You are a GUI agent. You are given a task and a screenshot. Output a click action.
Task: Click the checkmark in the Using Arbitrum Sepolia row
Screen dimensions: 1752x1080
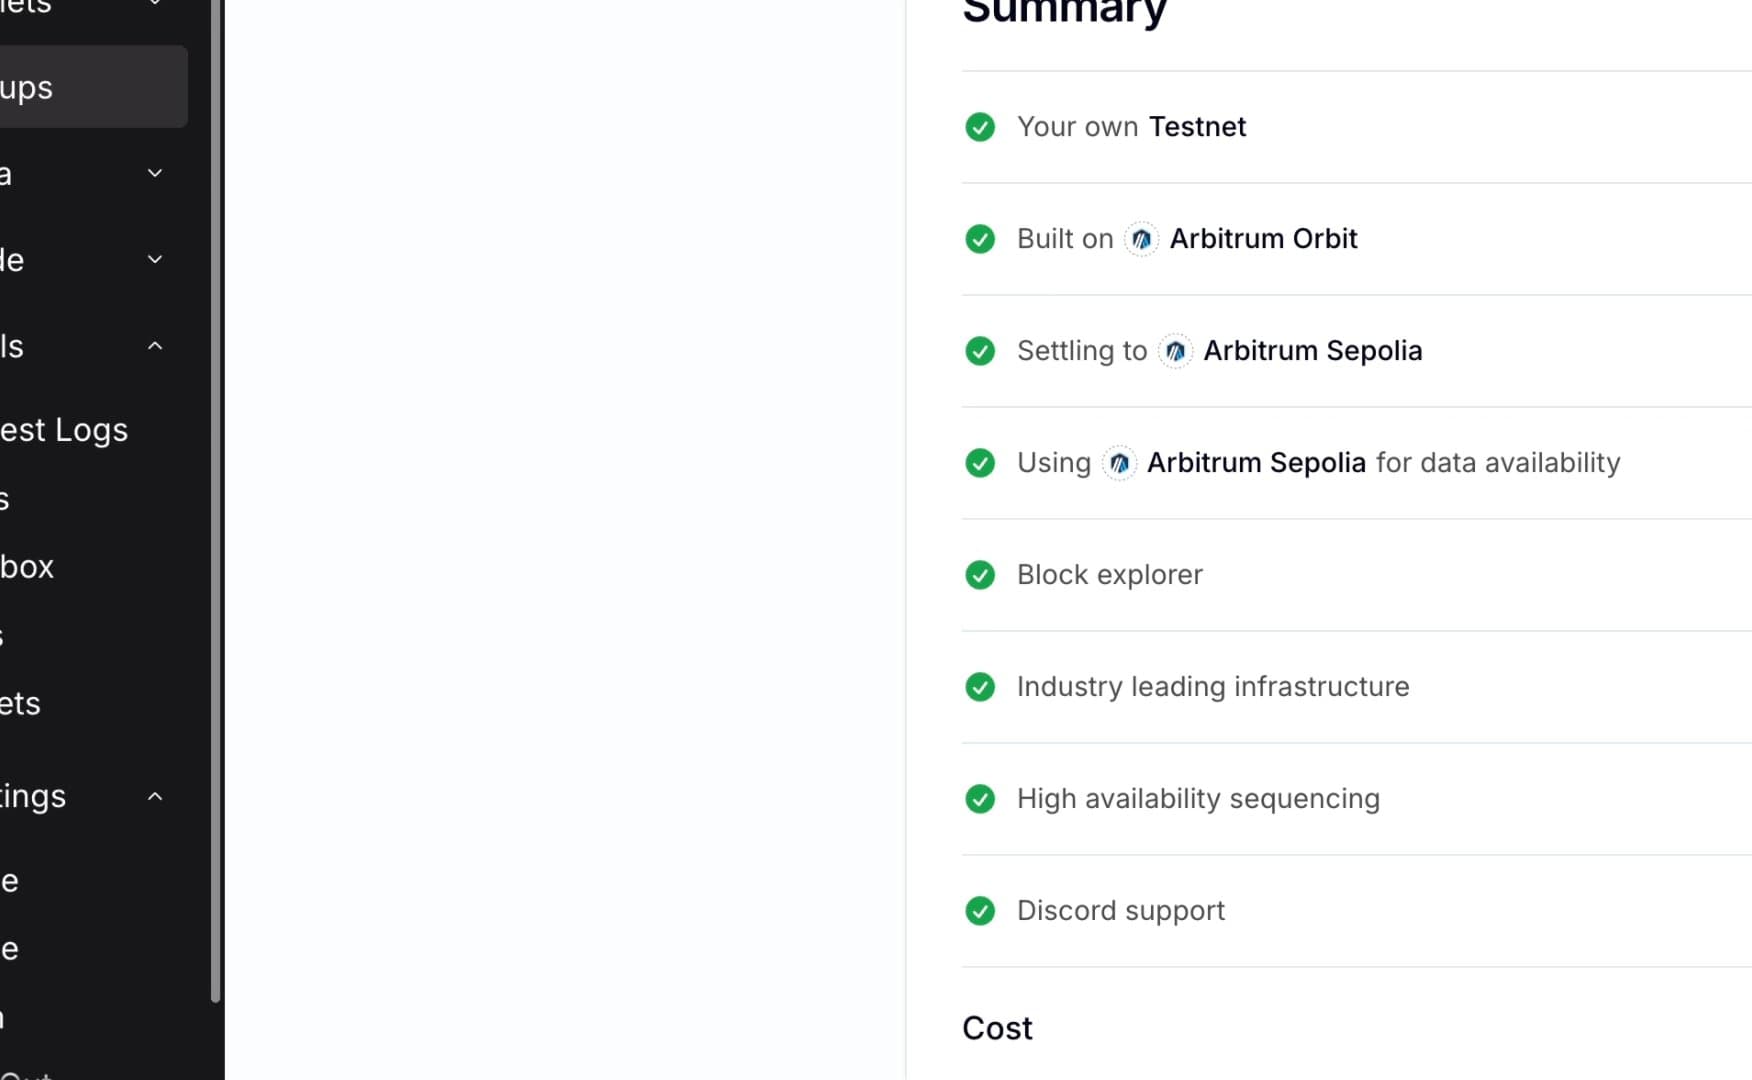coord(980,463)
